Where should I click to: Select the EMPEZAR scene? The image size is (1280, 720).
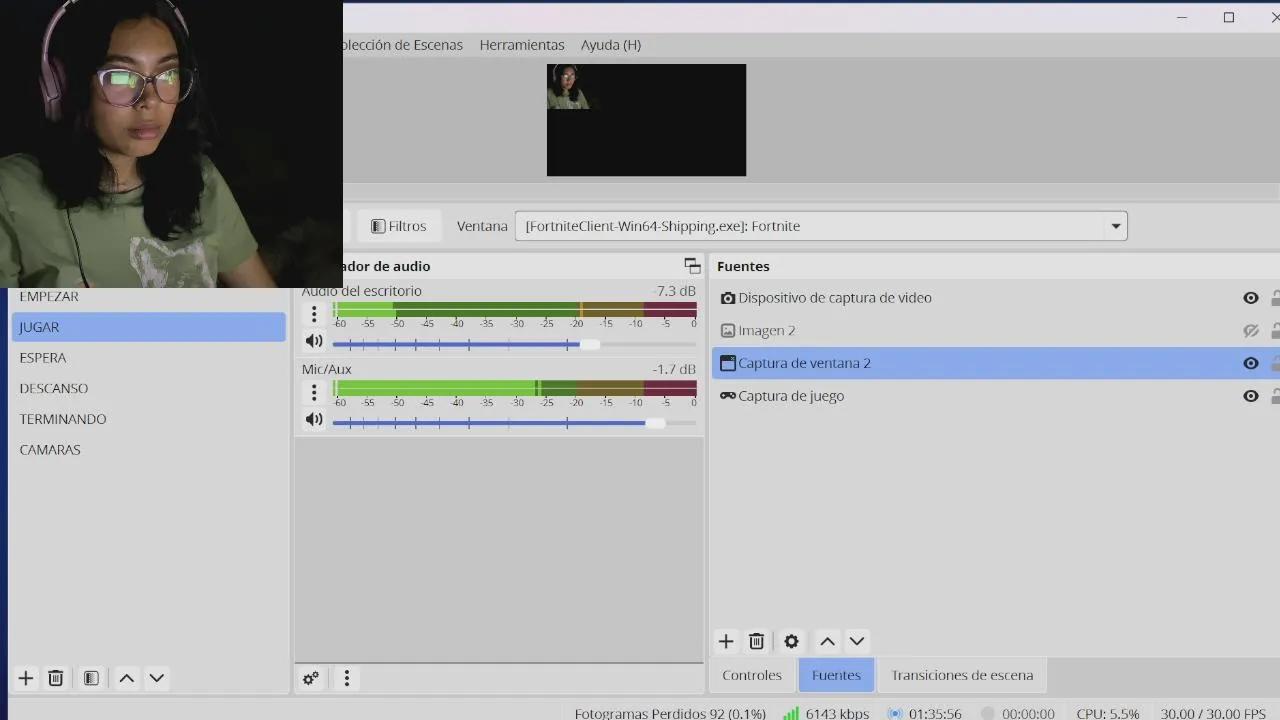pyautogui.click(x=148, y=297)
